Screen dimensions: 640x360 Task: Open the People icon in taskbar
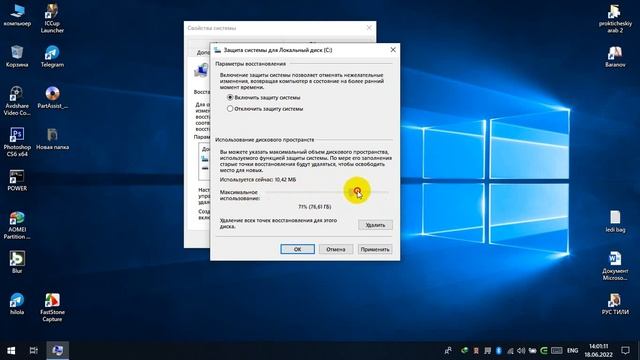click(448, 350)
